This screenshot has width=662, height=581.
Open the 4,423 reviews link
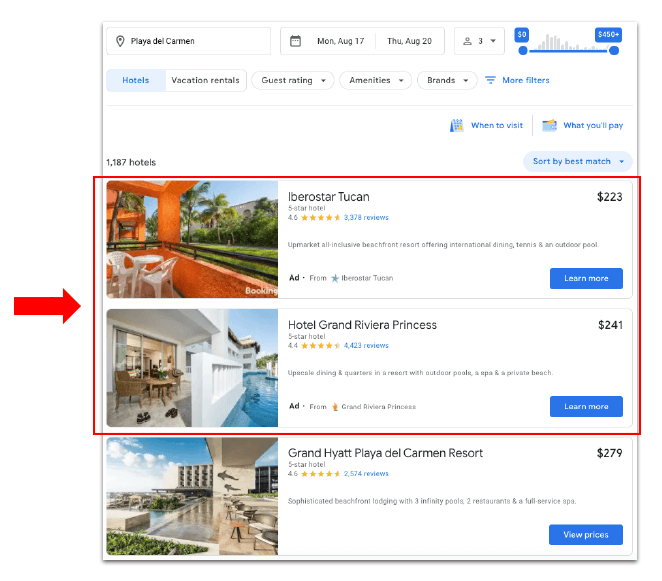pyautogui.click(x=366, y=346)
